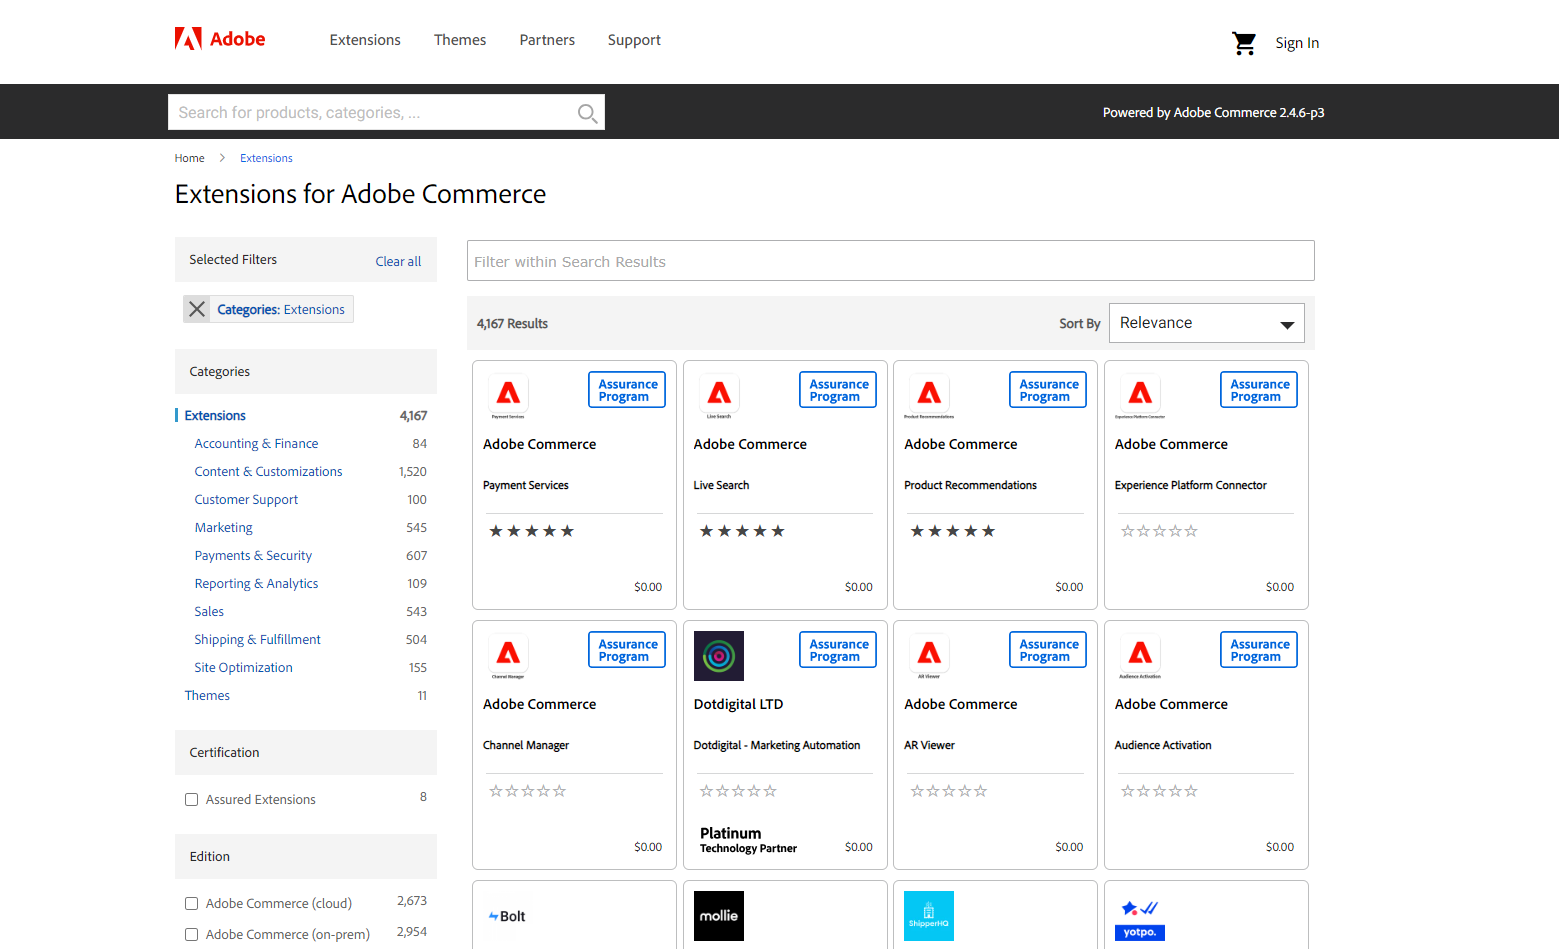Click Assurance Program badge on Product Recommendations
This screenshot has width=1559, height=949.
tap(1048, 390)
